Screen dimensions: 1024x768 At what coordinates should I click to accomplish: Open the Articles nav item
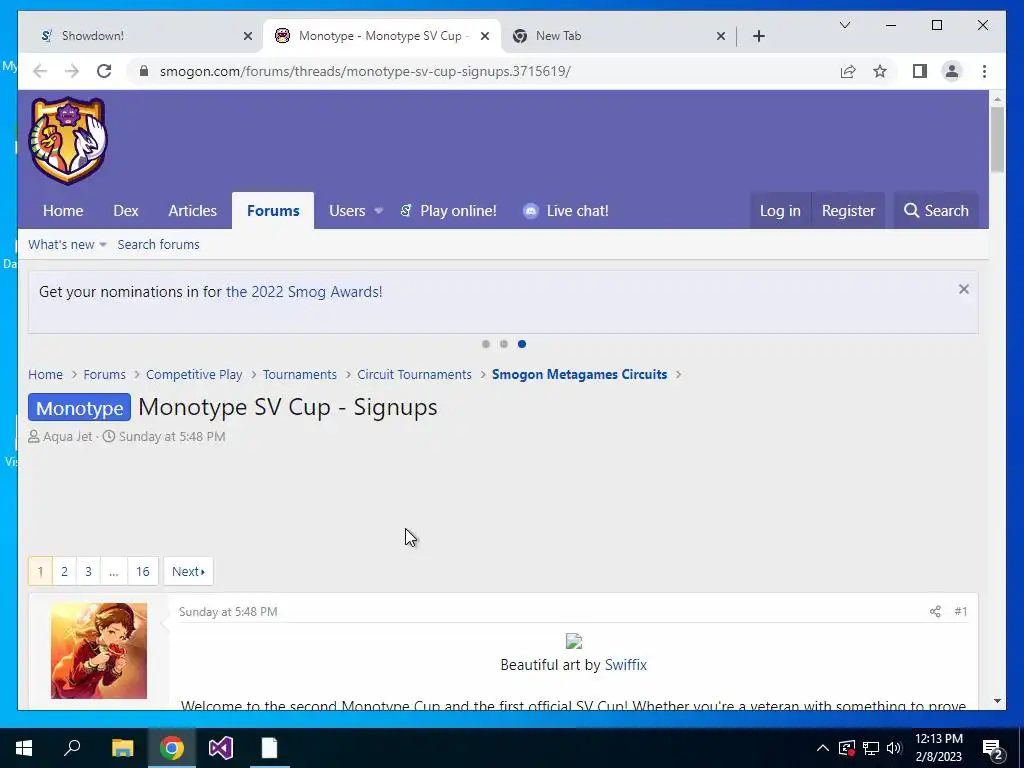(192, 211)
